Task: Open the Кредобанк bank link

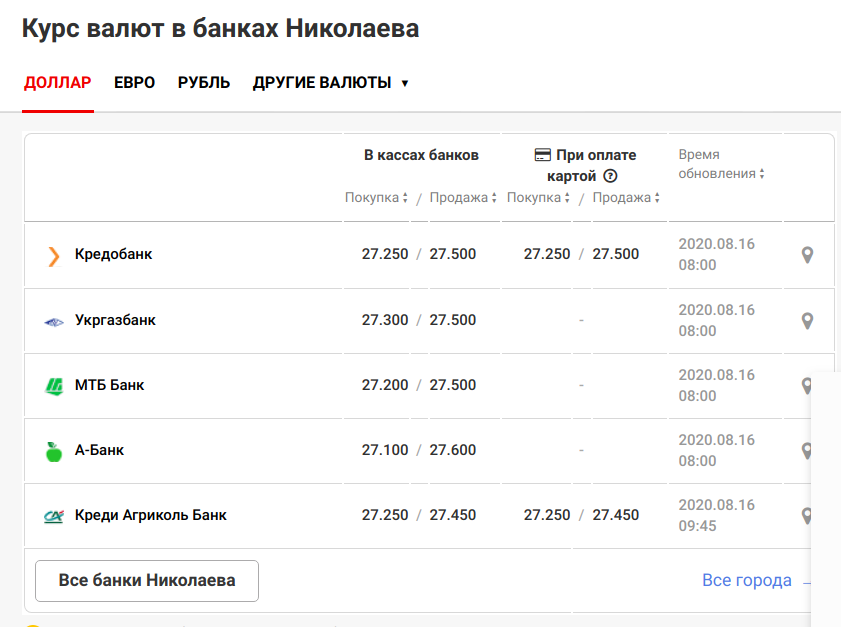Action: pos(113,254)
